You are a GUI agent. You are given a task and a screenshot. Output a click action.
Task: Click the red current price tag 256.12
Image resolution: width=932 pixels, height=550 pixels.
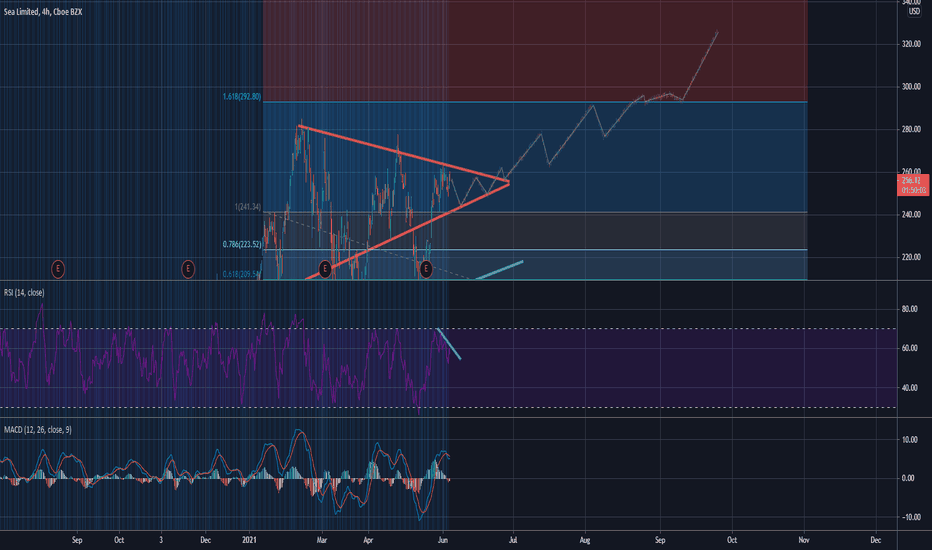pos(912,185)
